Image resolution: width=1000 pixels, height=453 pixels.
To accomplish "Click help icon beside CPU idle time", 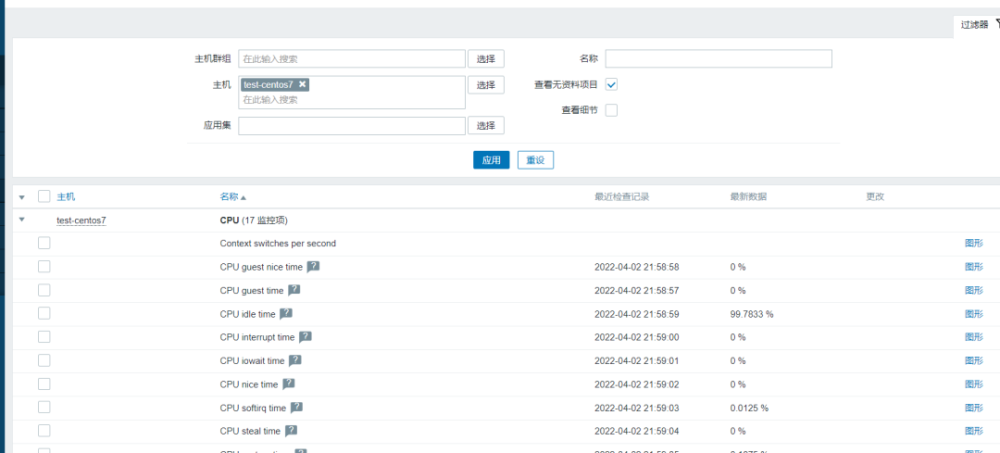I will click(286, 314).
